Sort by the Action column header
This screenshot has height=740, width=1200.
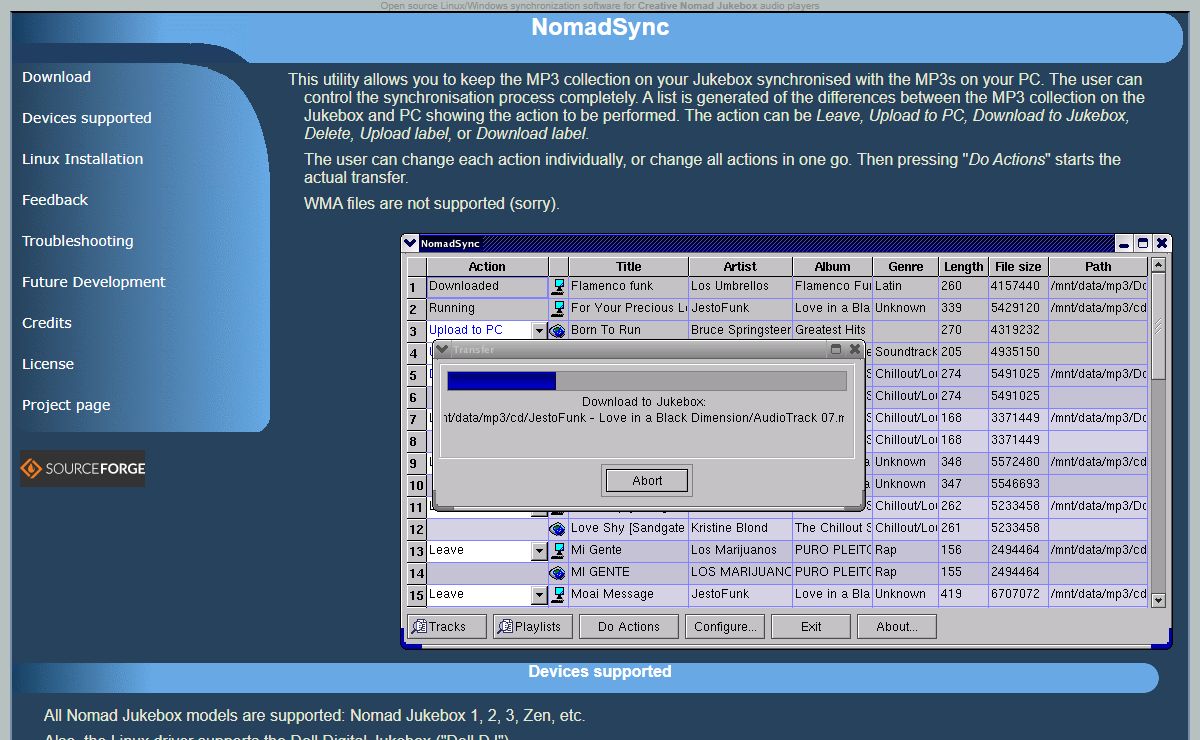pyautogui.click(x=487, y=267)
